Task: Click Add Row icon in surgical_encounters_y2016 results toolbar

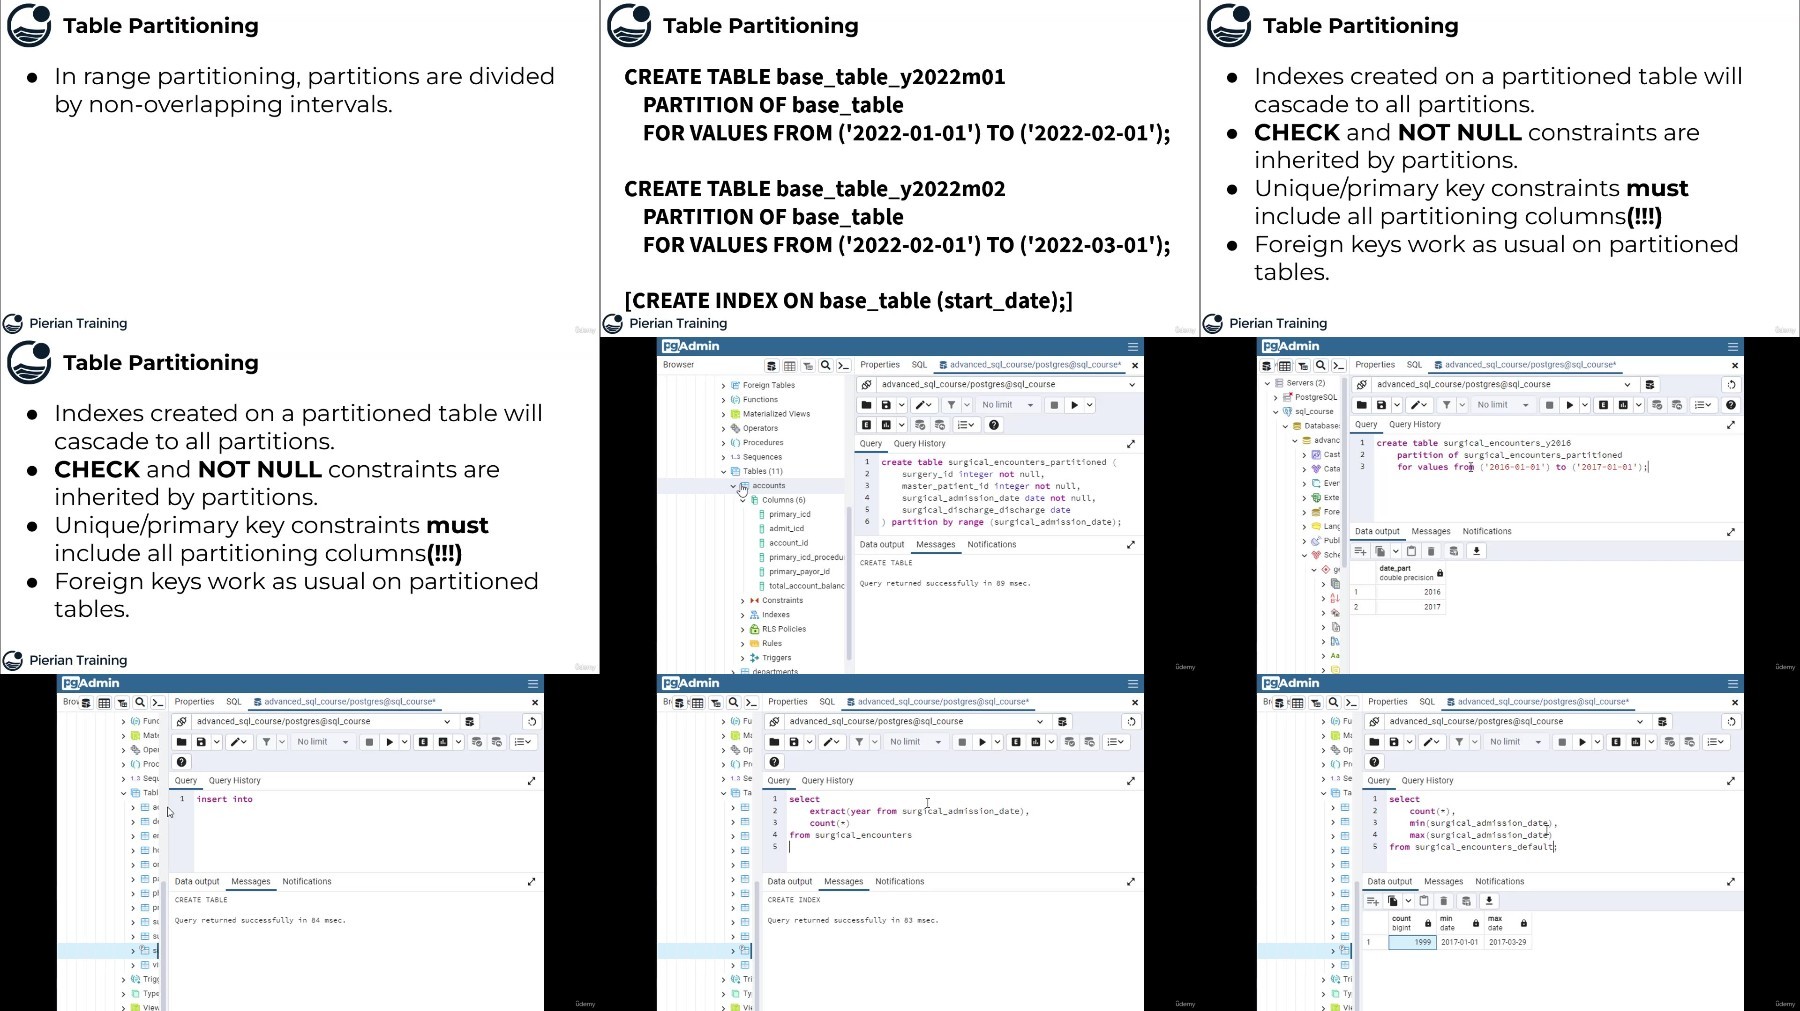Action: click(1361, 551)
